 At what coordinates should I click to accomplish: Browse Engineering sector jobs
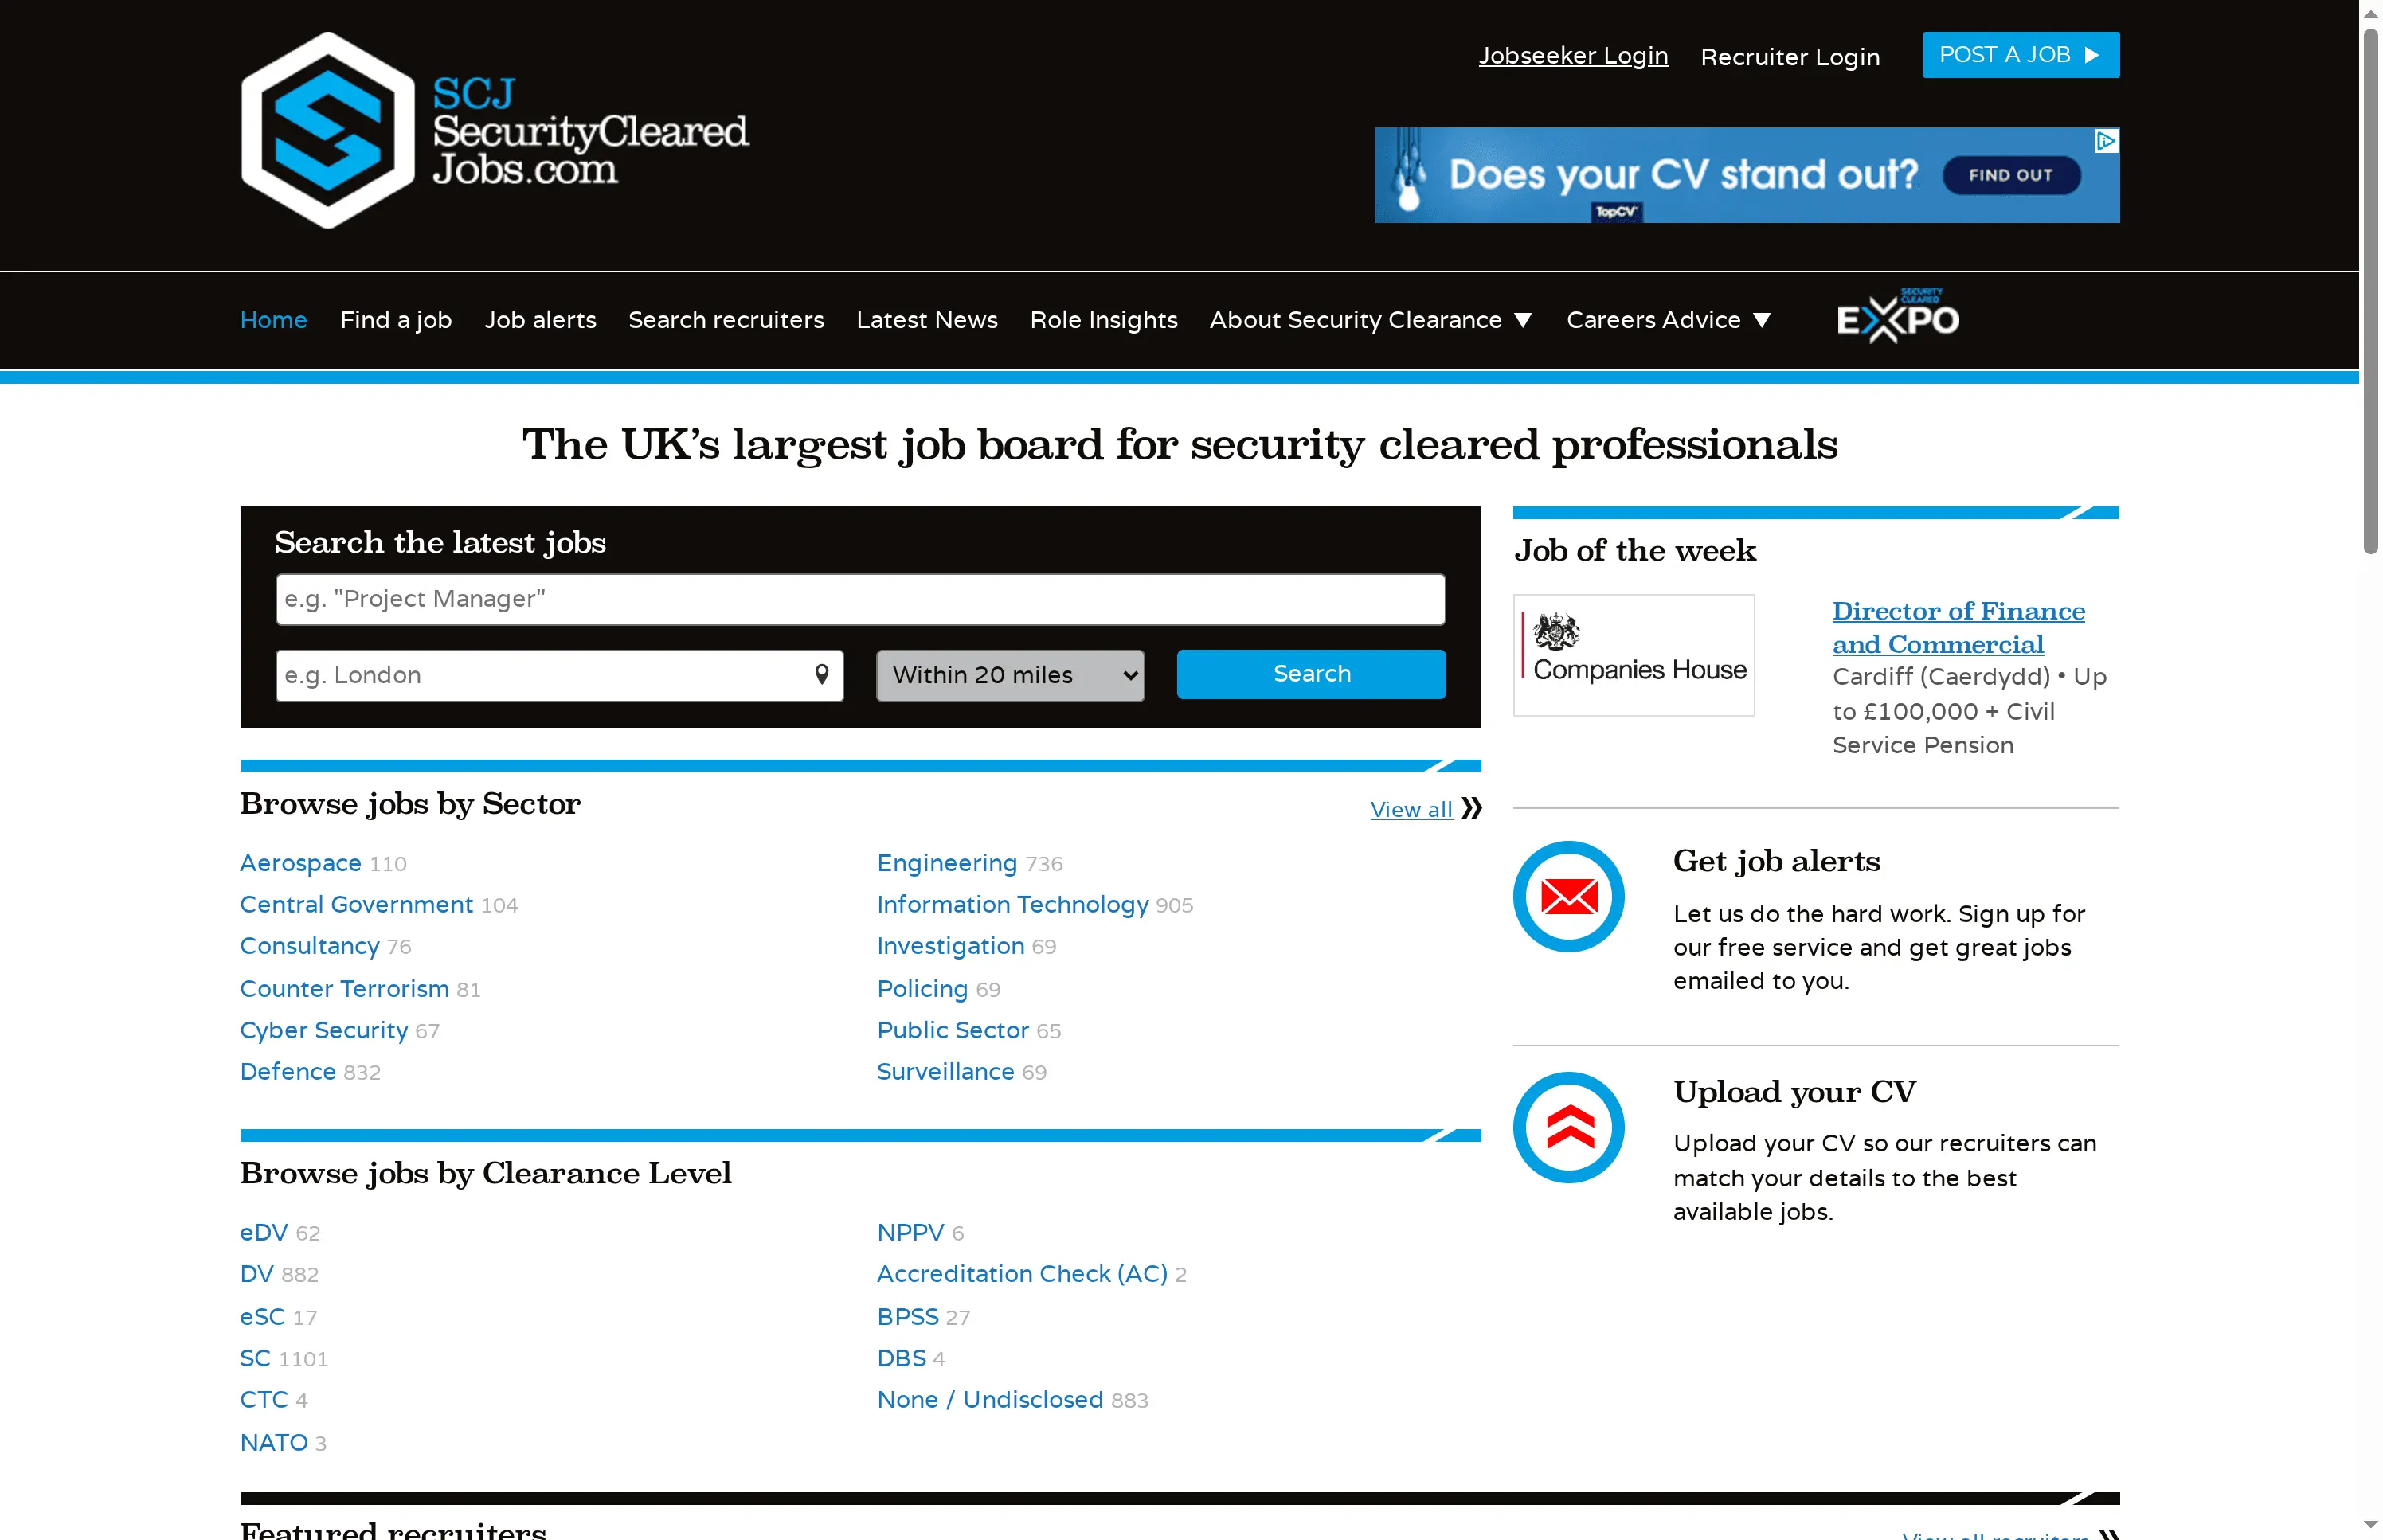(x=947, y=863)
